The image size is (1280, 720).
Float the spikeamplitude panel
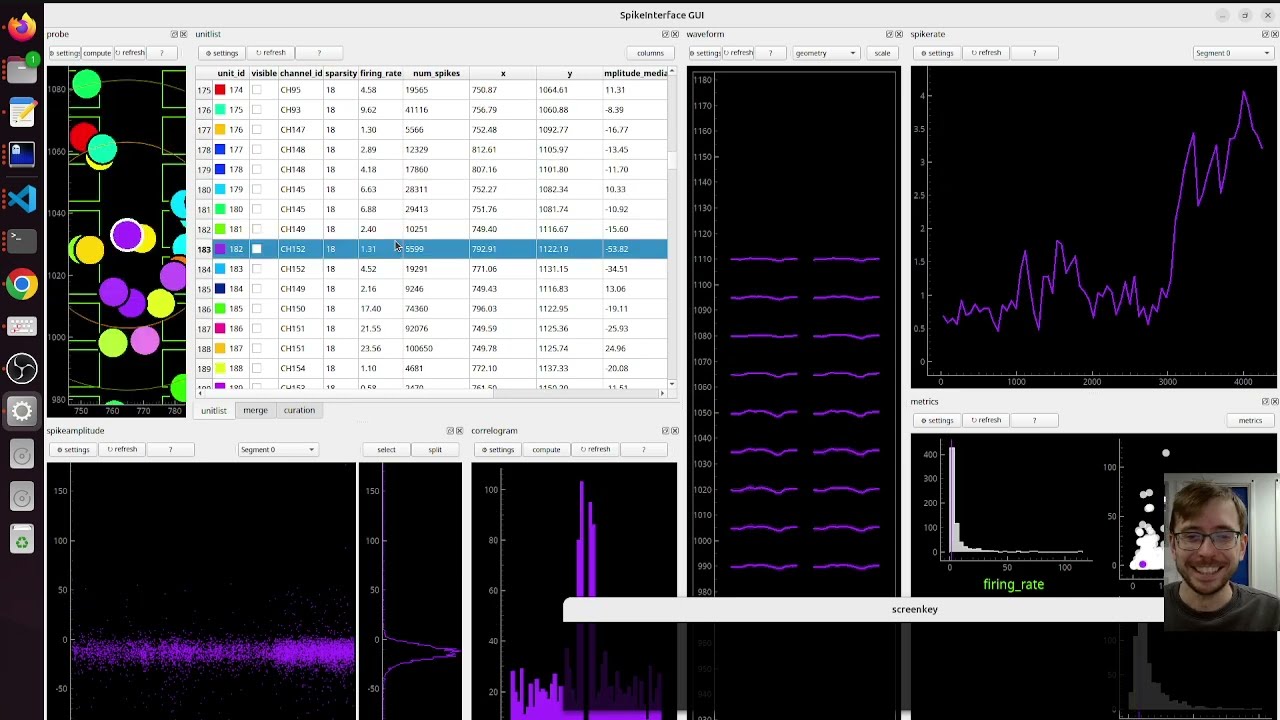(450, 431)
